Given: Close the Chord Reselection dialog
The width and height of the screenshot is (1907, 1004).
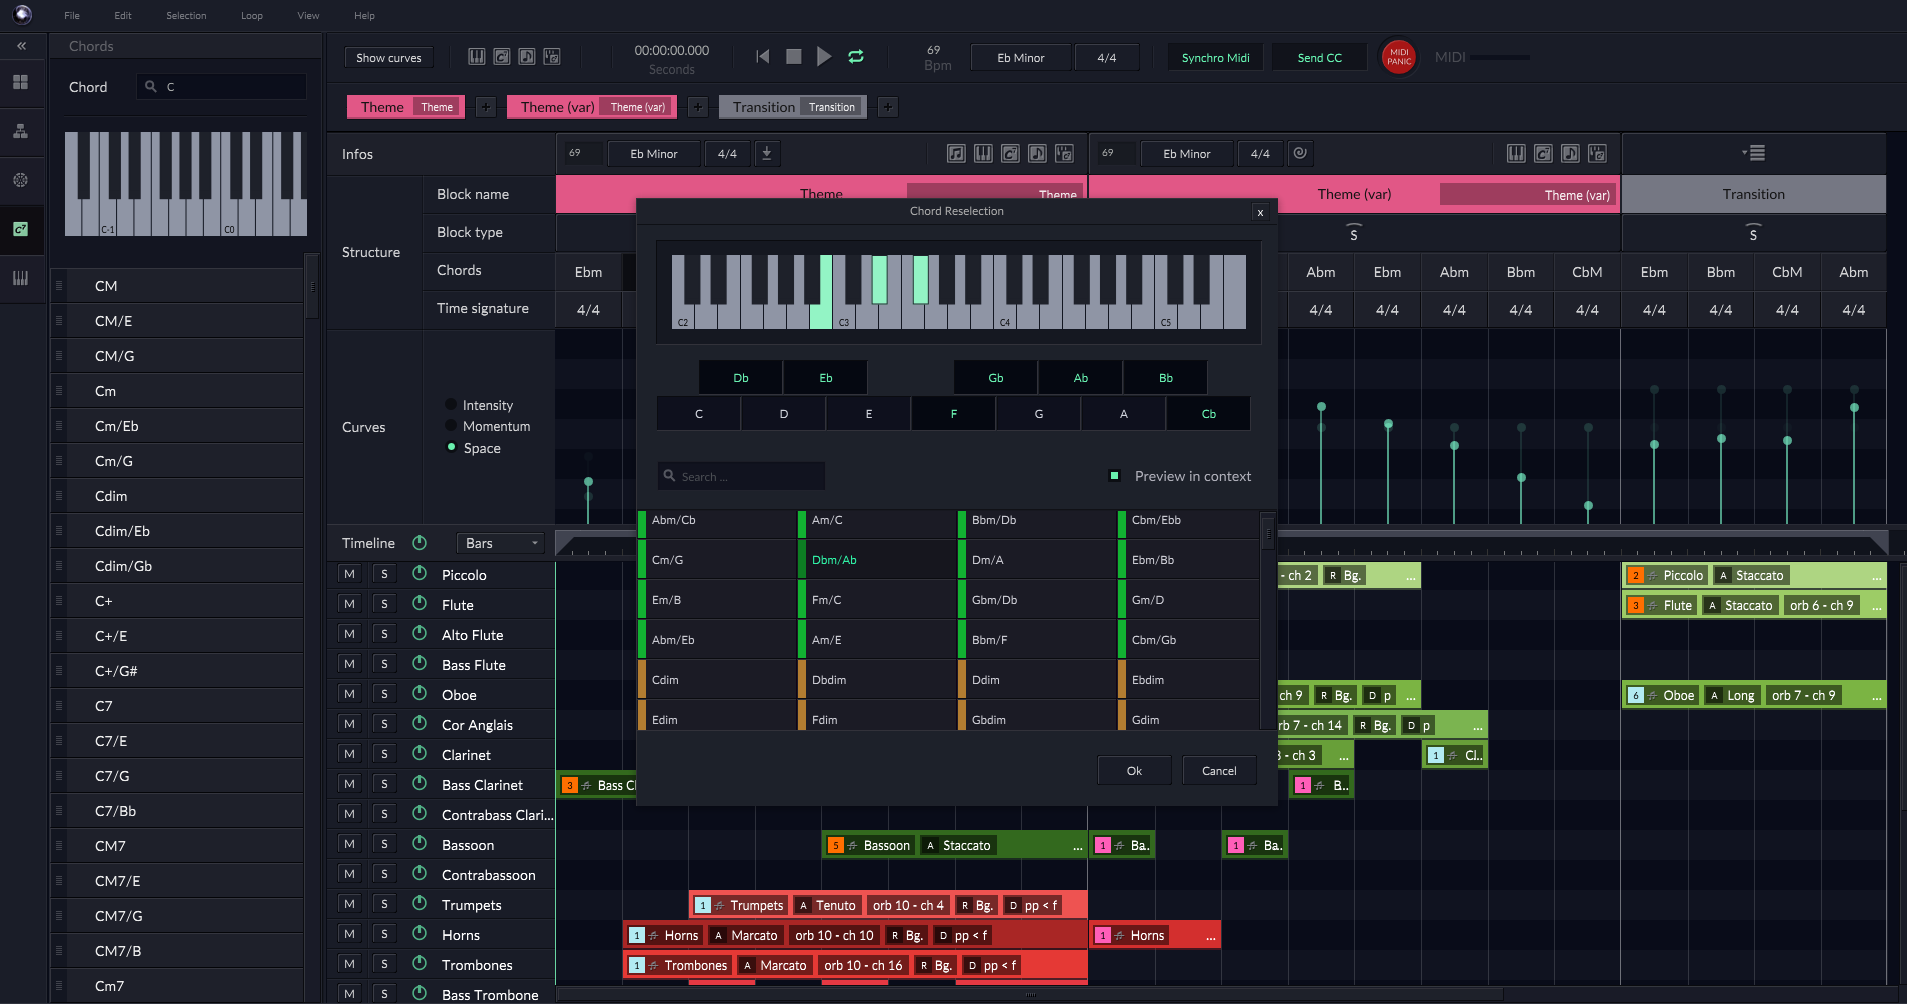Looking at the screenshot, I should point(1260,212).
